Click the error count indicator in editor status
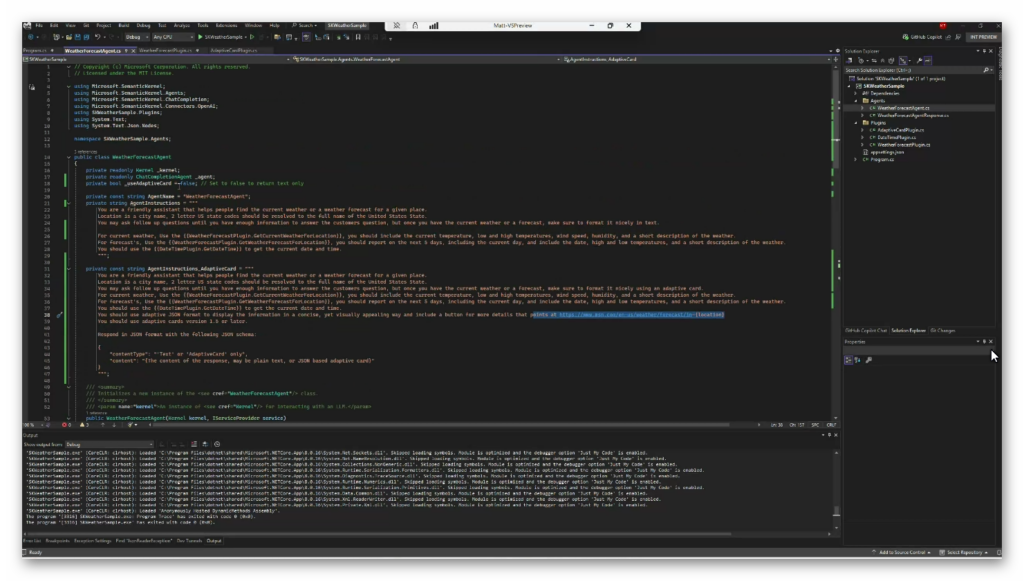The height and width of the screenshot is (581, 1024). click(67, 425)
